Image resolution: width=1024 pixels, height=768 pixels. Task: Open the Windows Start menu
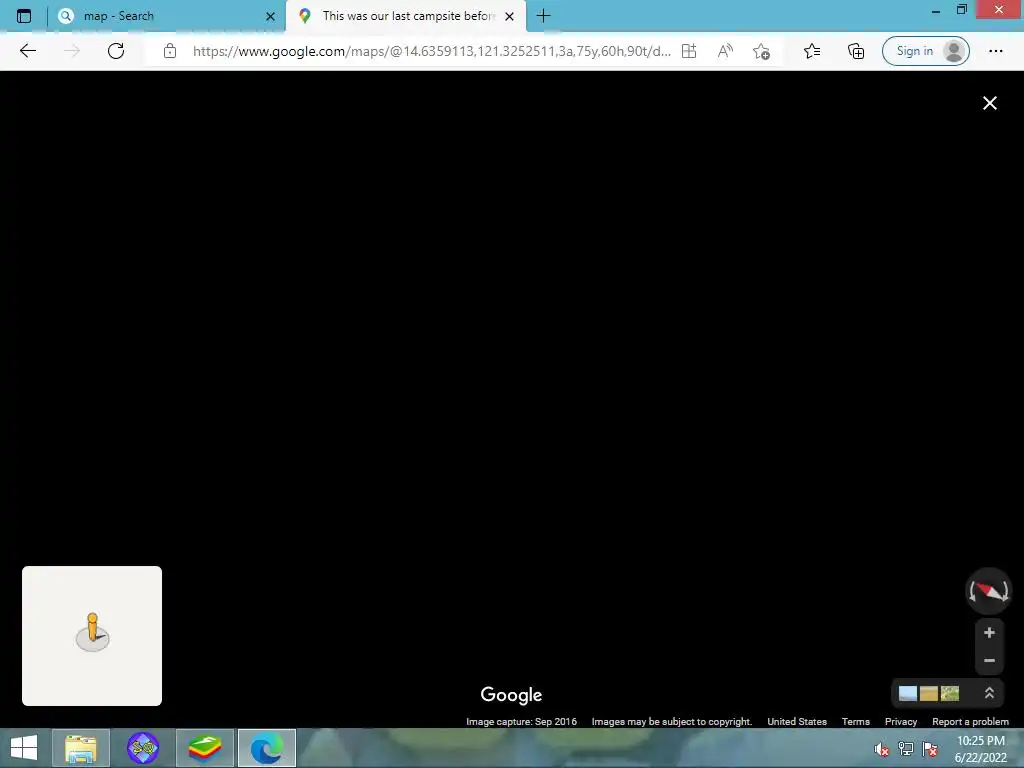[24, 748]
